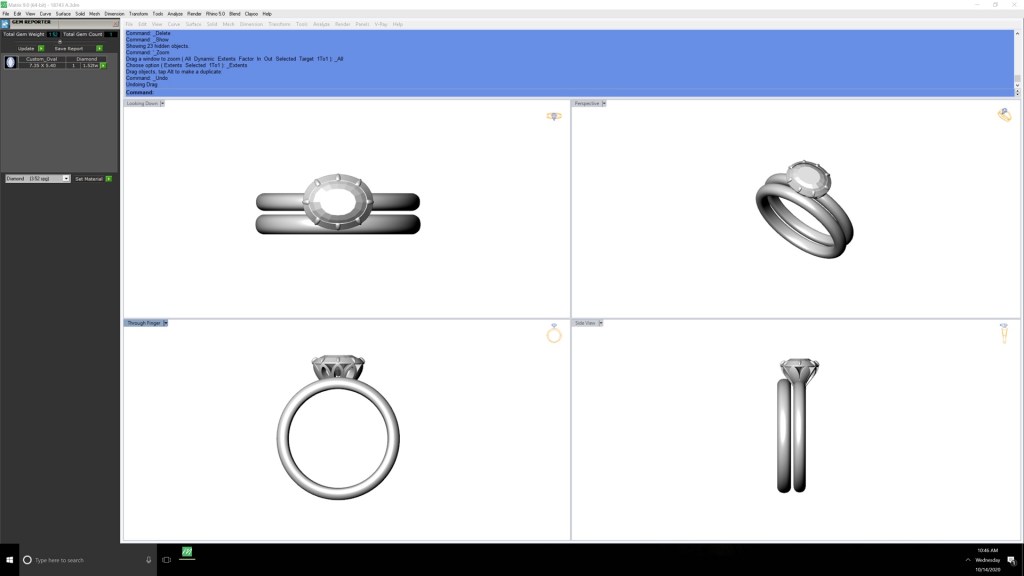Open the Perspective viewport dropdown arrow
Image resolution: width=1024 pixels, height=576 pixels.
[604, 103]
